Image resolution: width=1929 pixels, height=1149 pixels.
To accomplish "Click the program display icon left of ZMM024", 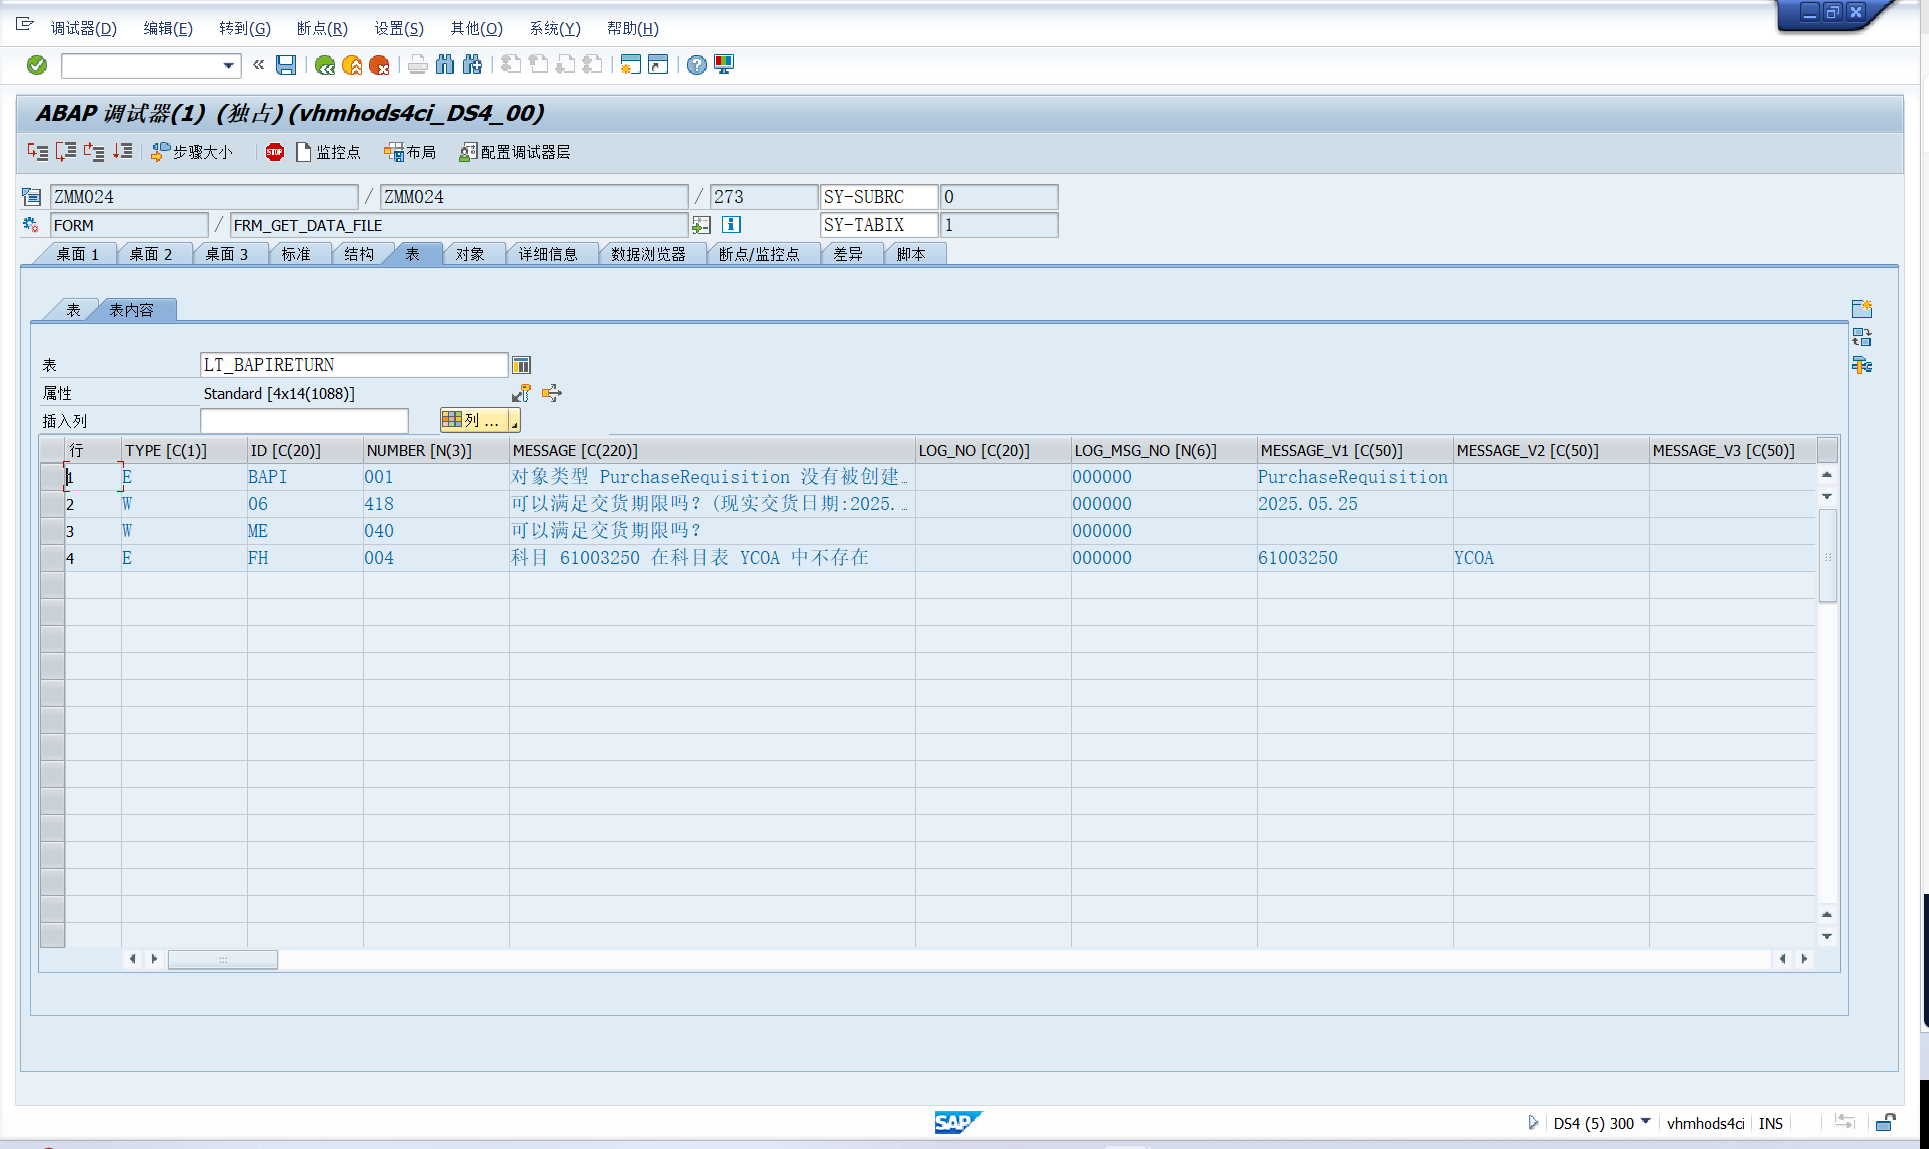I will pyautogui.click(x=32, y=197).
